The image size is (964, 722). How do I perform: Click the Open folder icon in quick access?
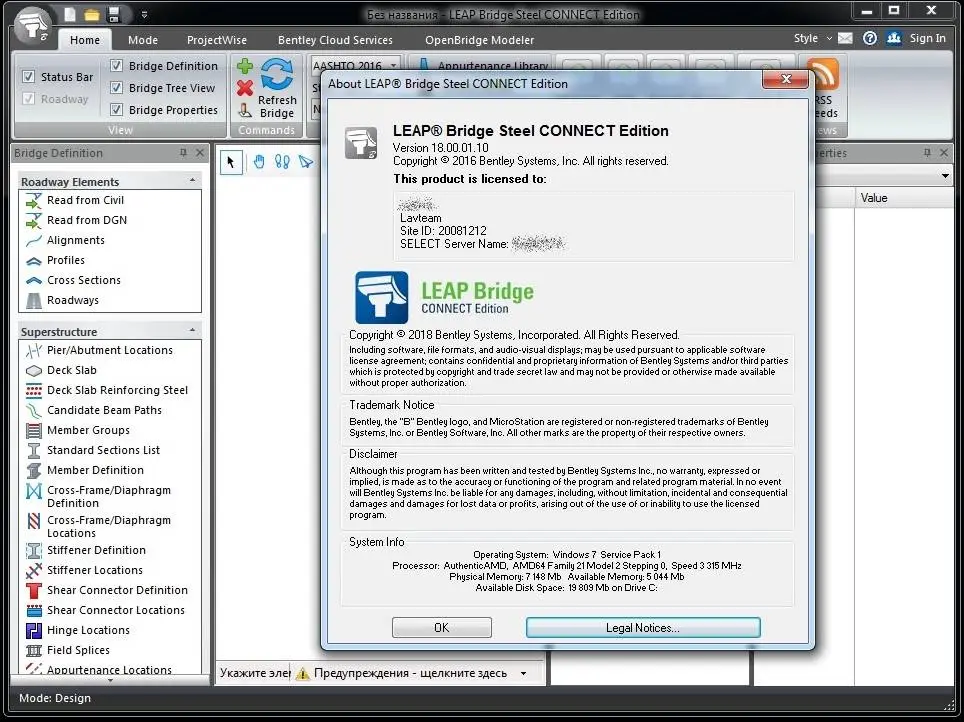92,14
